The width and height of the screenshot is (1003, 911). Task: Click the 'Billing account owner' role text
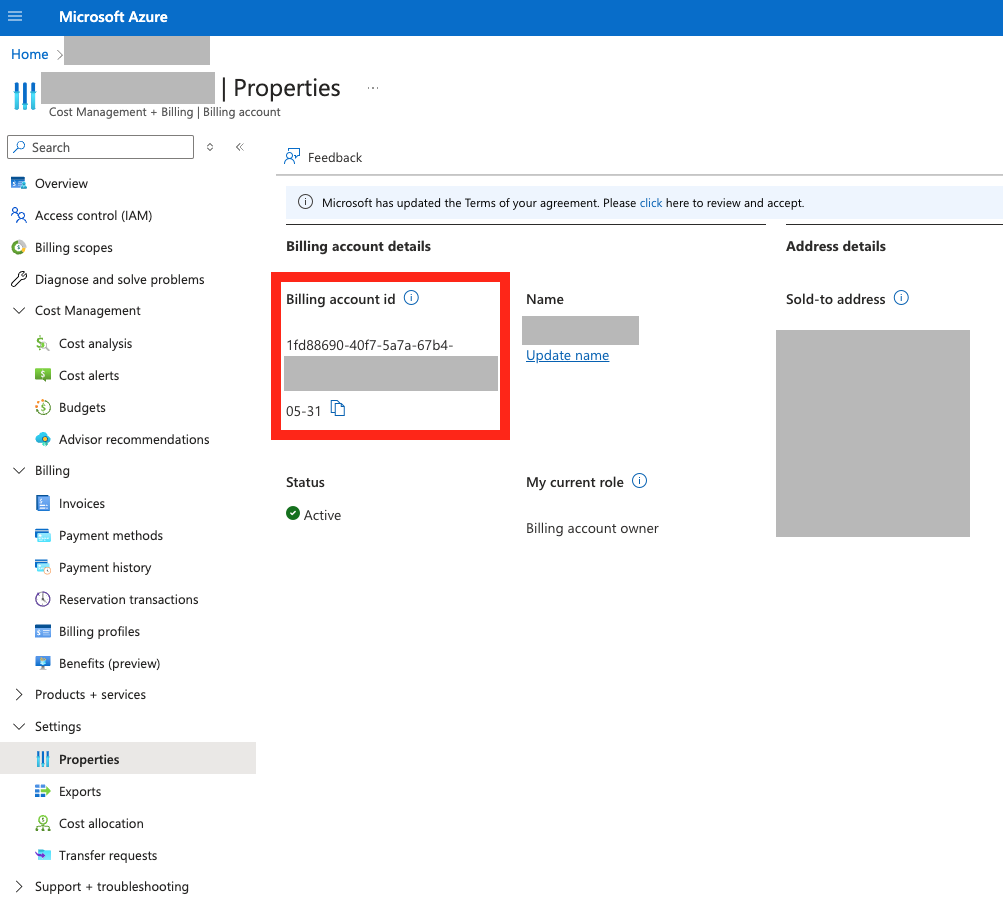point(592,528)
